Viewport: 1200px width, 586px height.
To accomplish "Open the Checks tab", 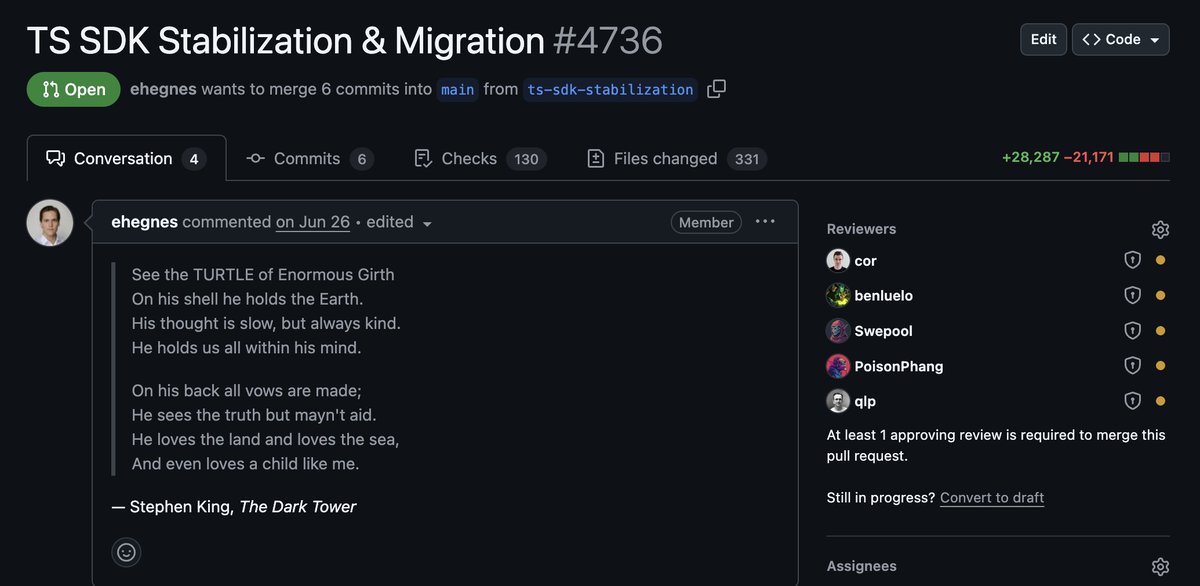I will click(480, 158).
